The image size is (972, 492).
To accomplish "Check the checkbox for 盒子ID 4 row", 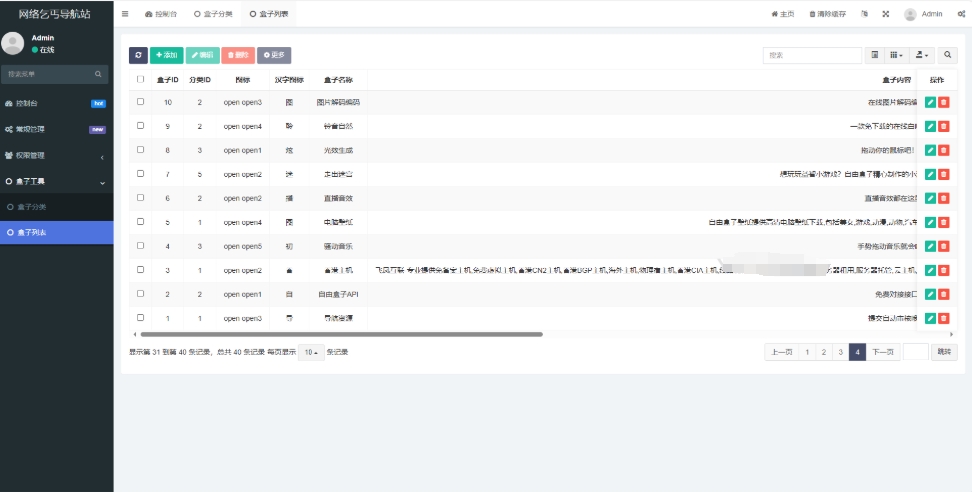I will coord(140,246).
